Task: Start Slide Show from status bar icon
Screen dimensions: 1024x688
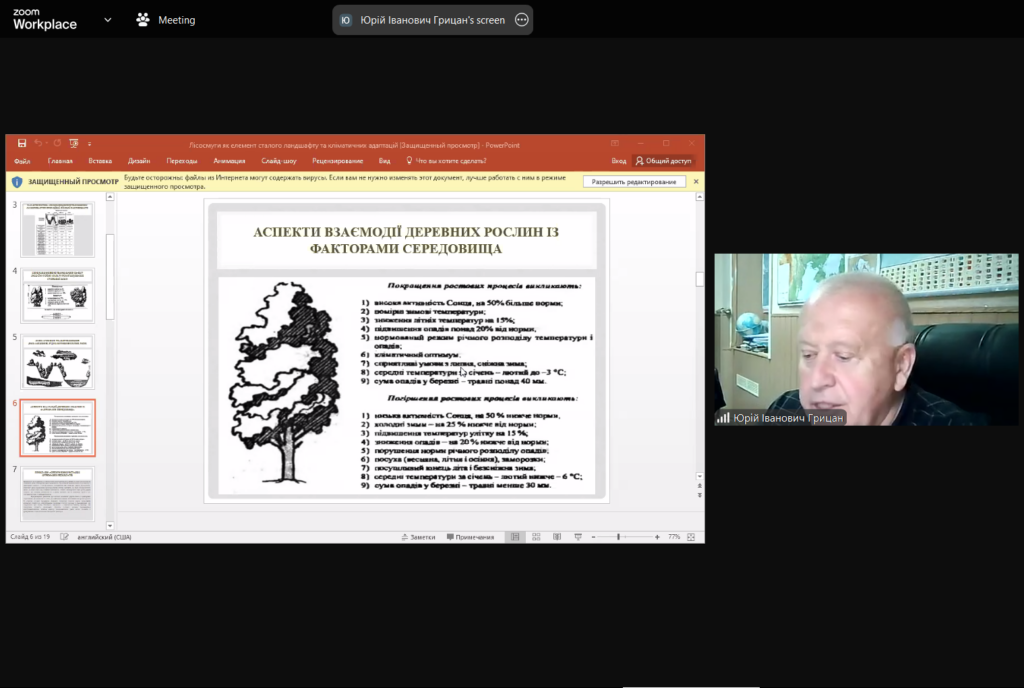Action: [577, 537]
